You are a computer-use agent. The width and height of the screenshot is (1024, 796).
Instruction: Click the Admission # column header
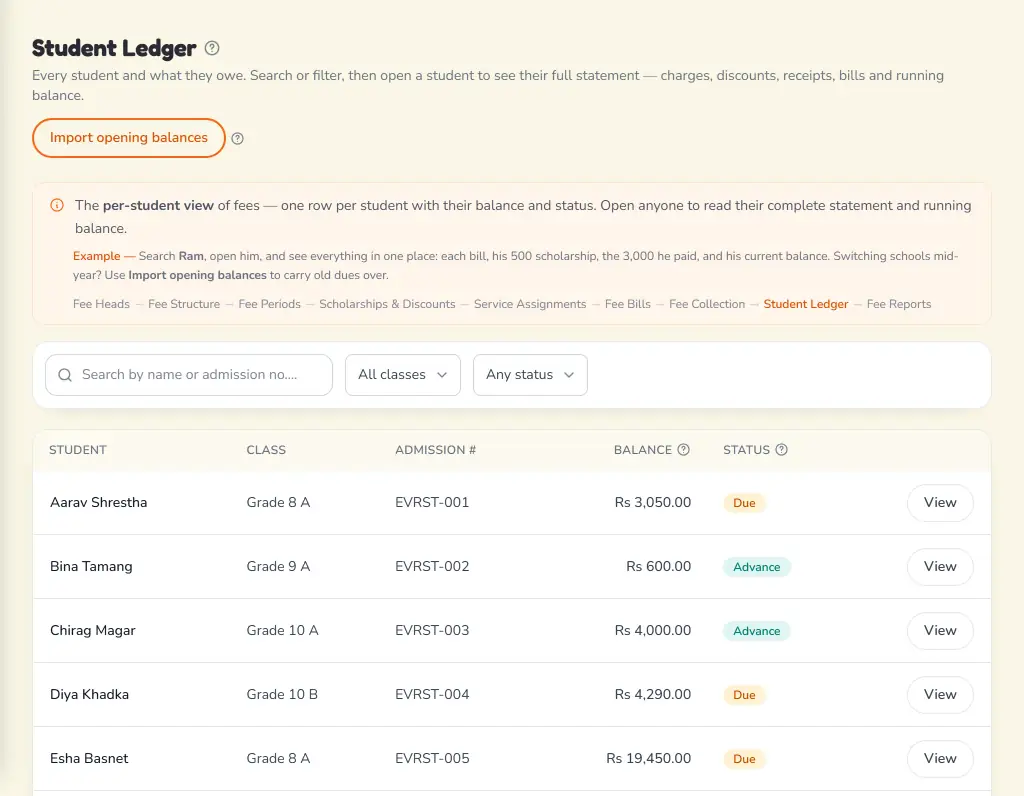tap(435, 450)
